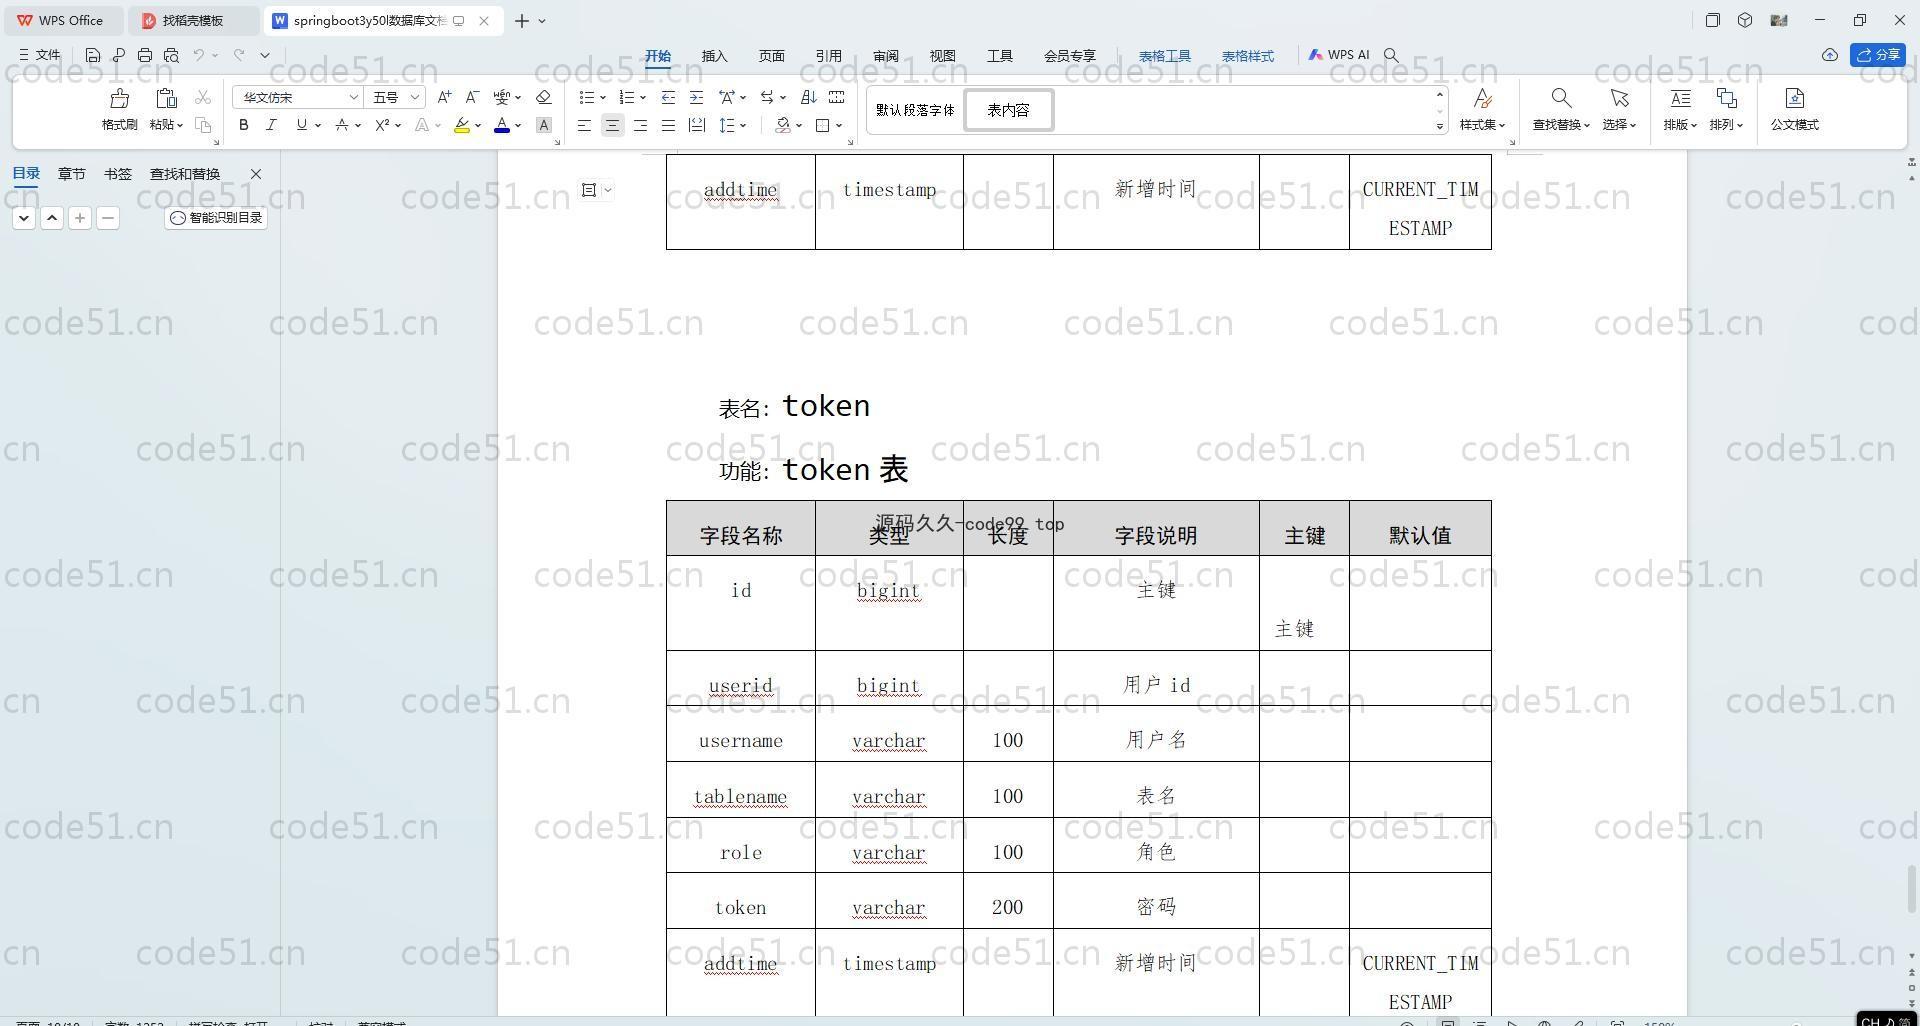The image size is (1920, 1026).
Task: Click the shading fill color icon
Action: (x=783, y=125)
